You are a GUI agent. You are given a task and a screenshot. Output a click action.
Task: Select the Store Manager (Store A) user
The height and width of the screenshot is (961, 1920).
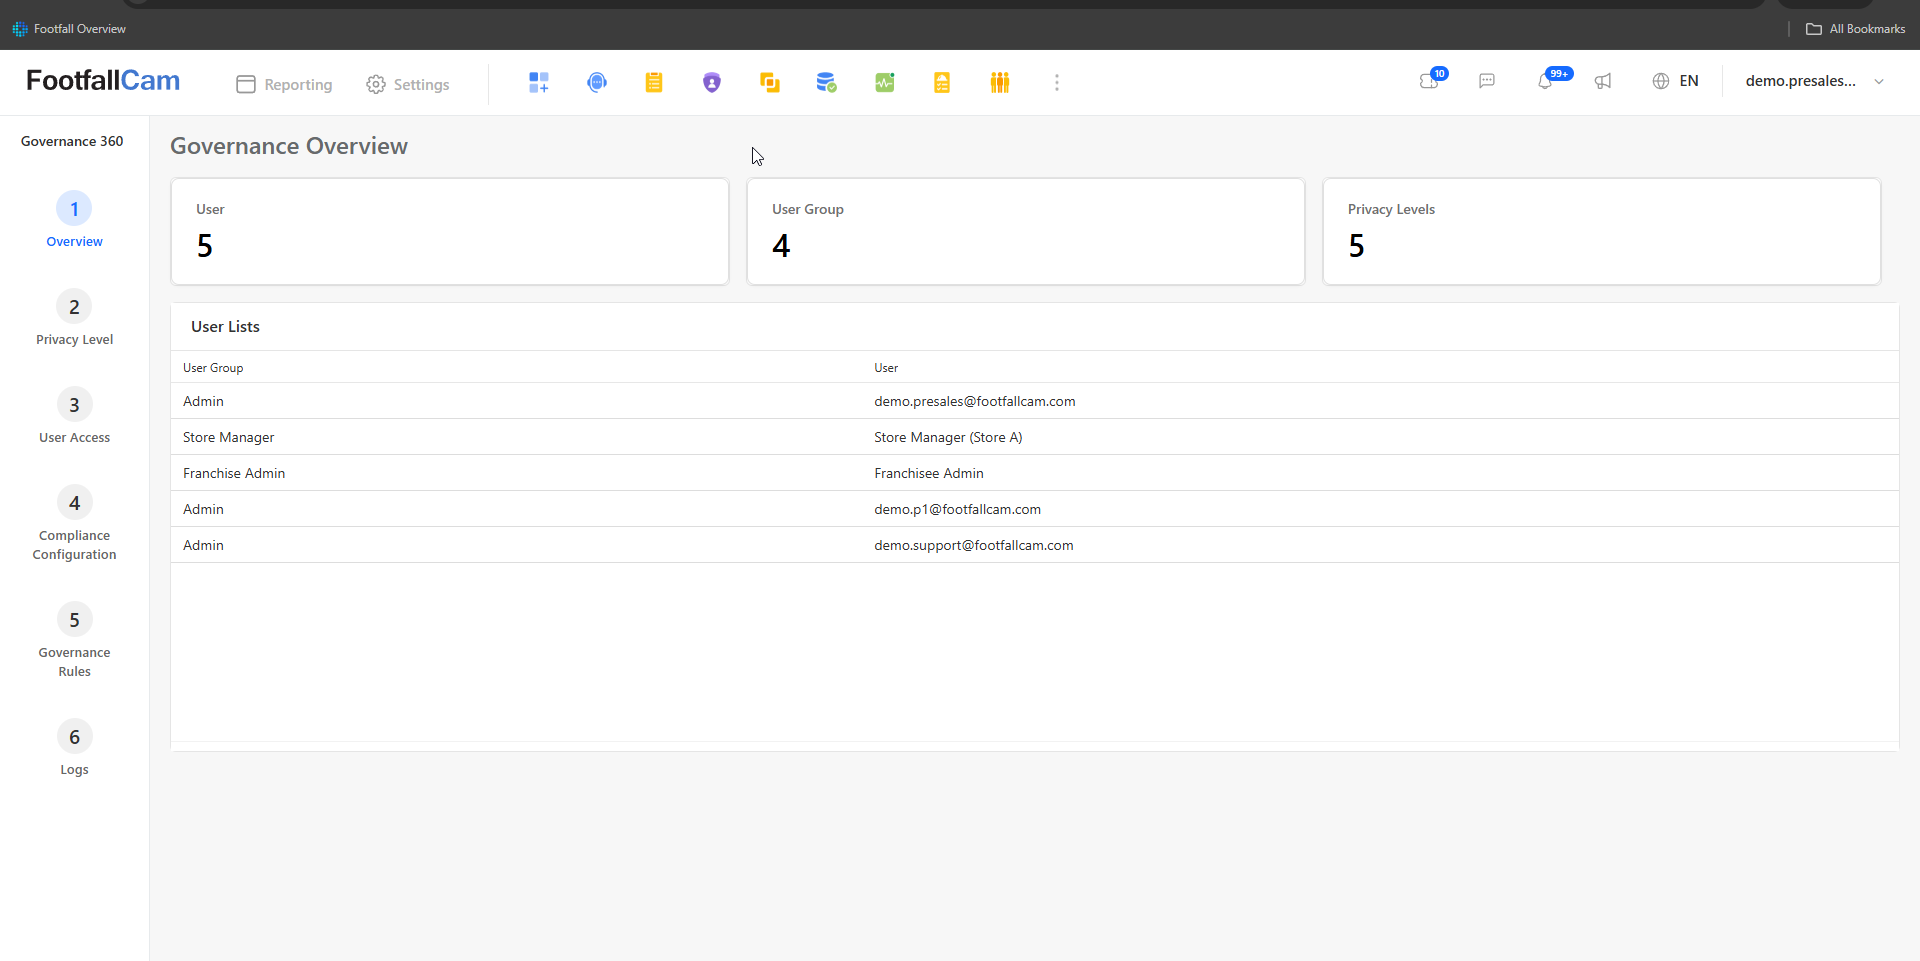coord(948,437)
